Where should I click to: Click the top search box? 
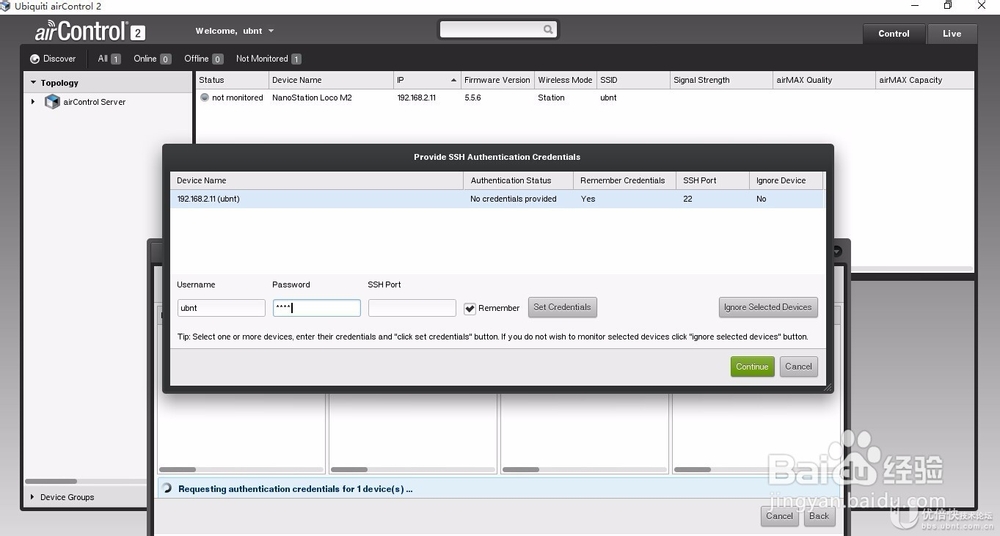tap(498, 29)
